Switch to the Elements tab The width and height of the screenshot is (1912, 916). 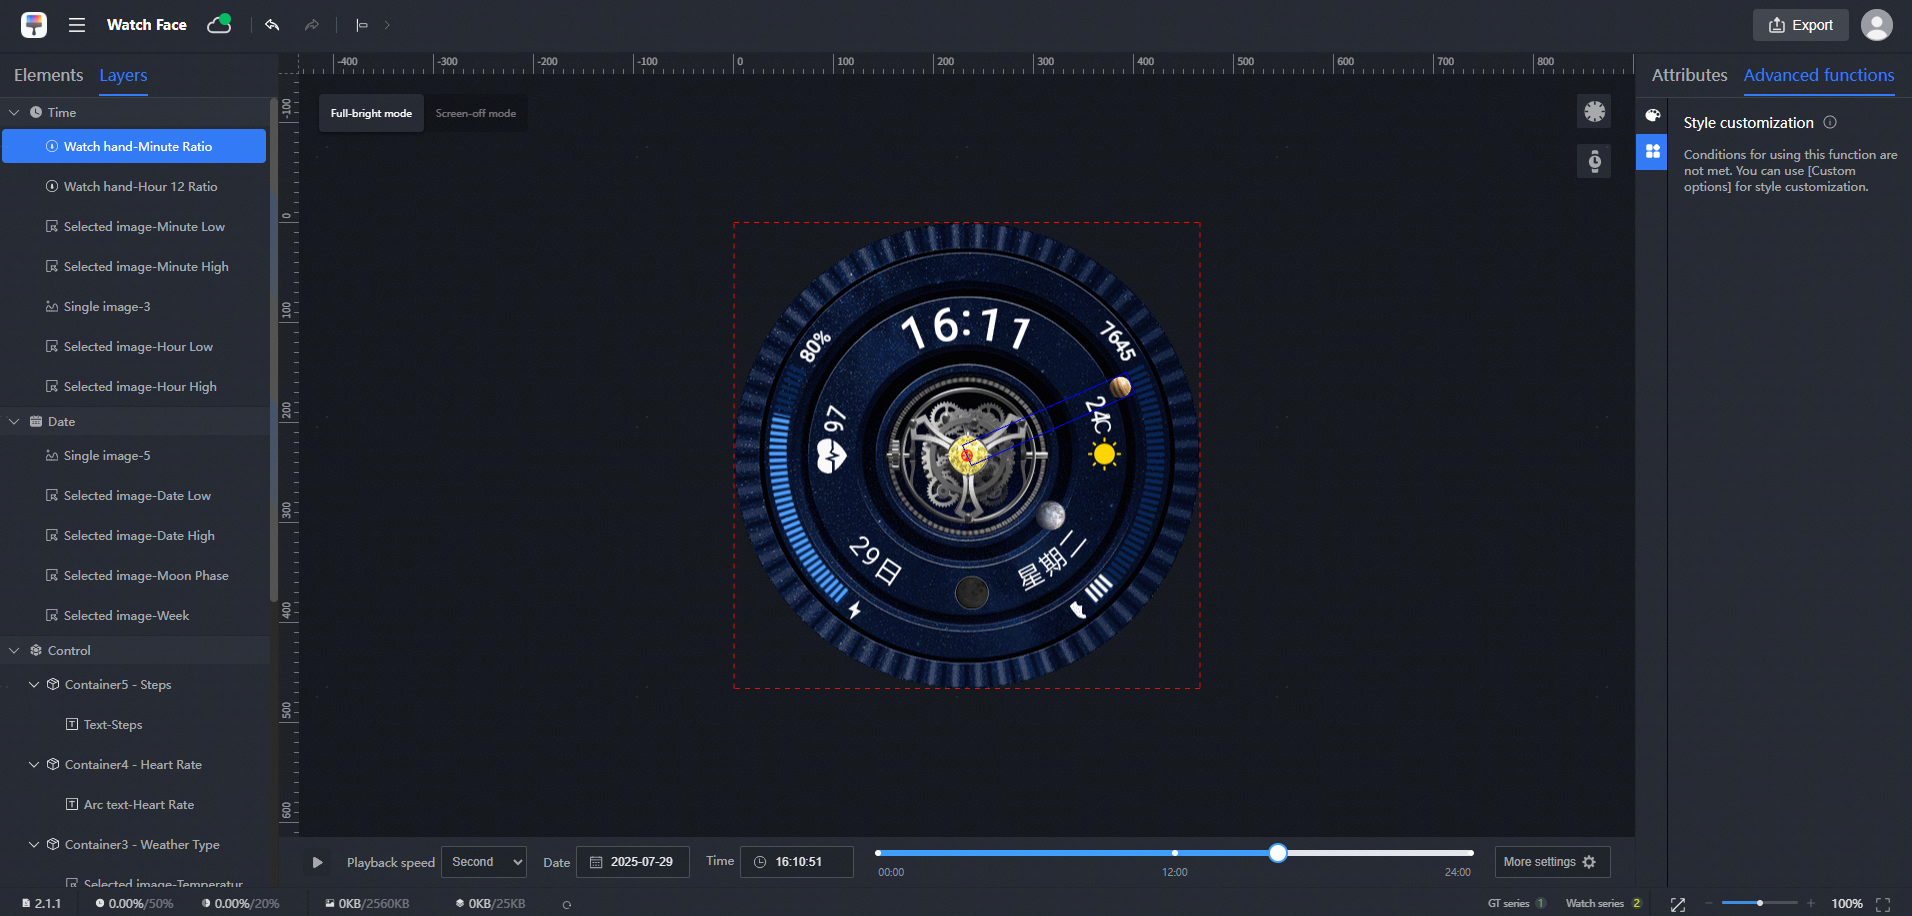pyautogui.click(x=49, y=75)
